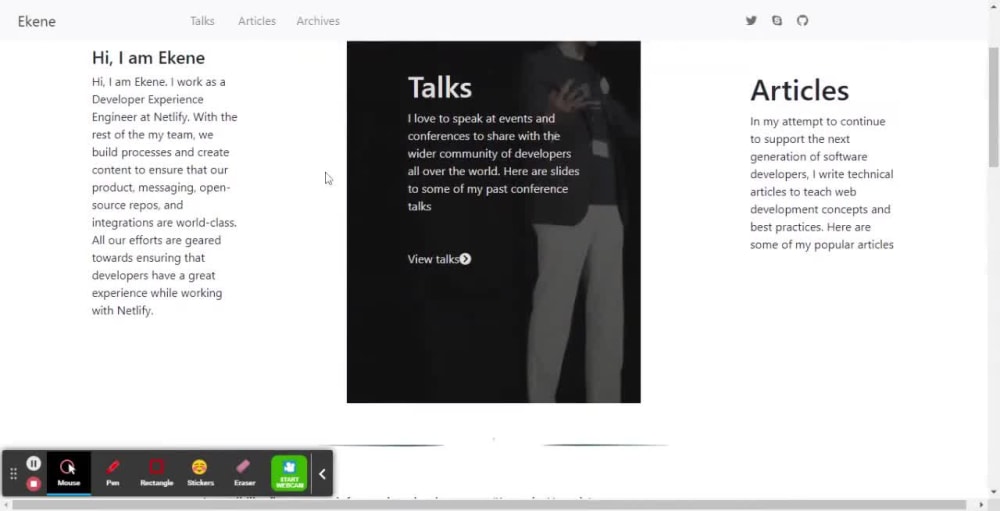Pause the screen recording
The height and width of the screenshot is (511, 1000).
click(34, 464)
